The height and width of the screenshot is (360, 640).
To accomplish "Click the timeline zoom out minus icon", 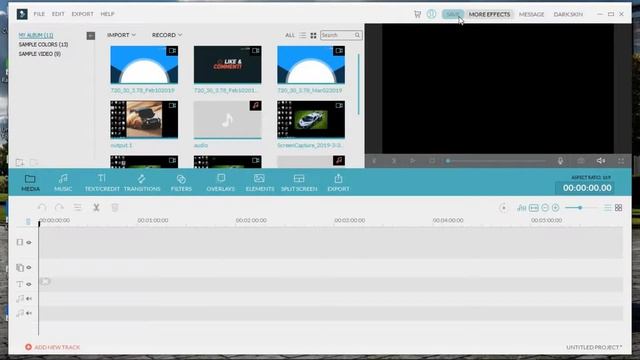I will coord(545,208).
